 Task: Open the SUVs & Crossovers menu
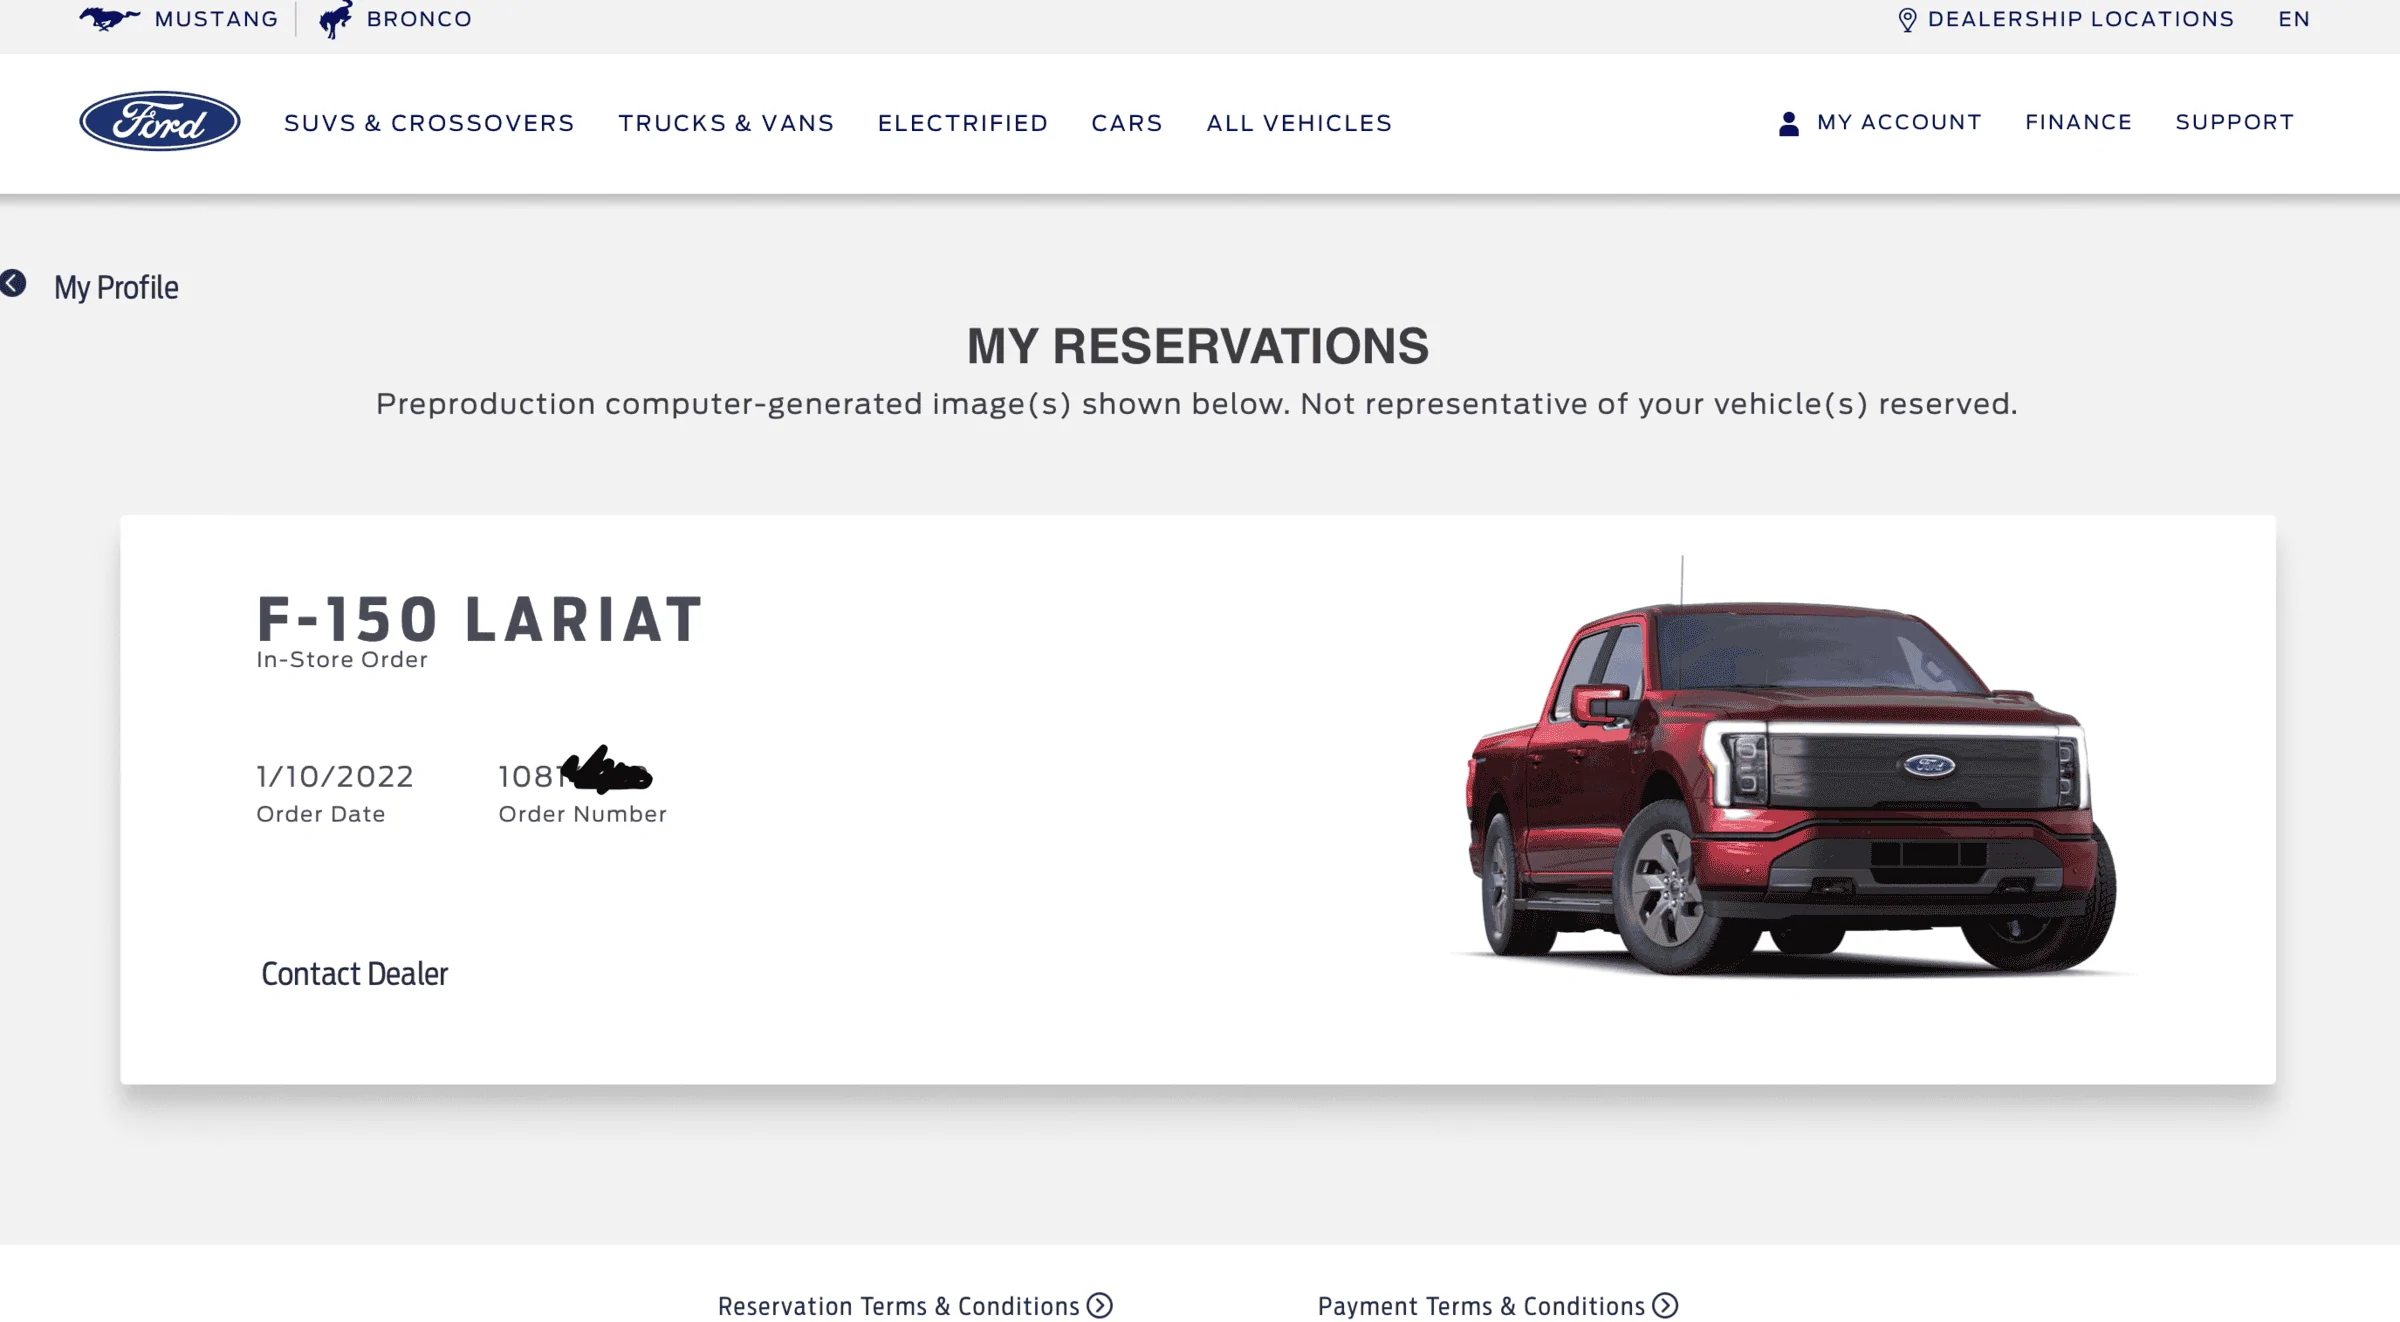coord(429,123)
